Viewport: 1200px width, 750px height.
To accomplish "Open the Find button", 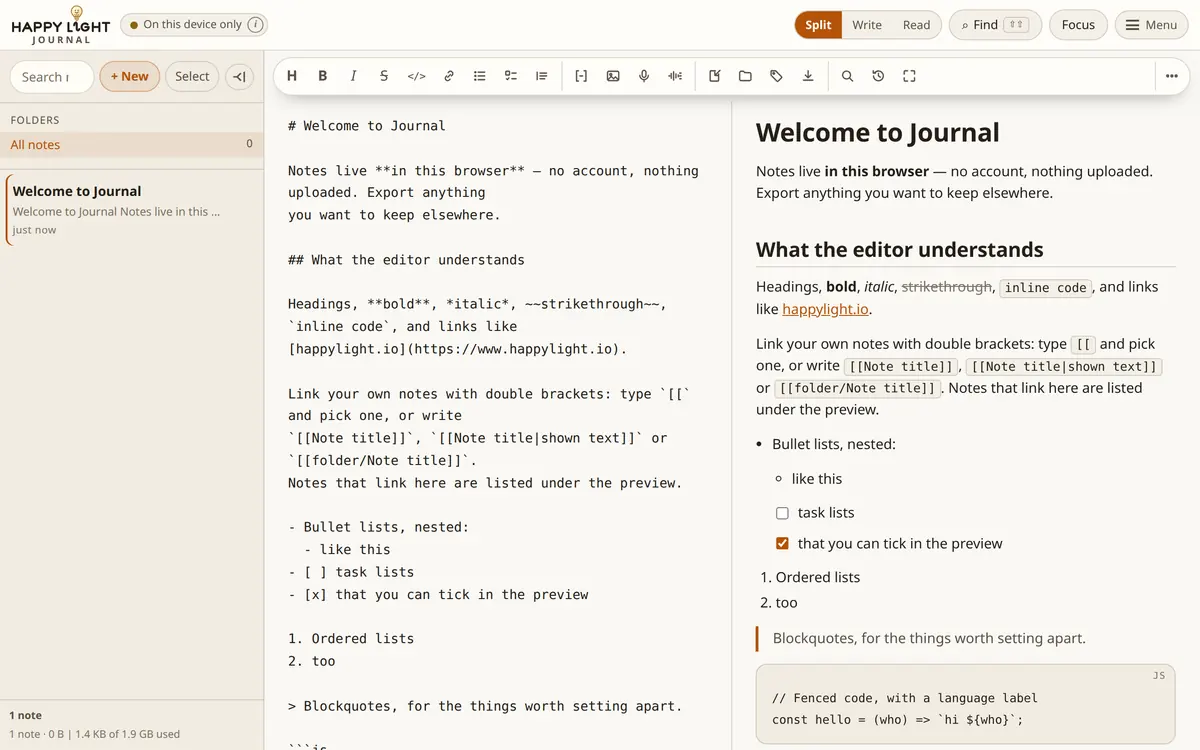I will click(995, 25).
